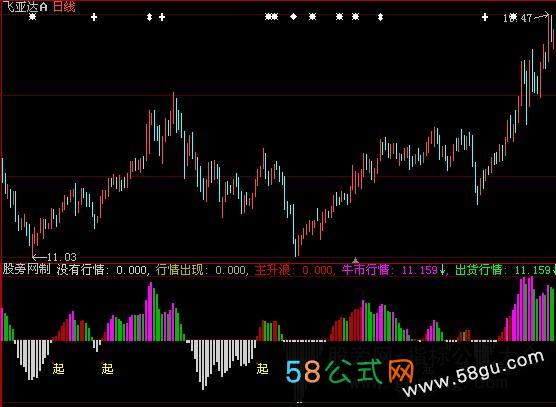
Task: Click the 起 signal nearest the 58公式网 watermark
Action: click(x=262, y=369)
